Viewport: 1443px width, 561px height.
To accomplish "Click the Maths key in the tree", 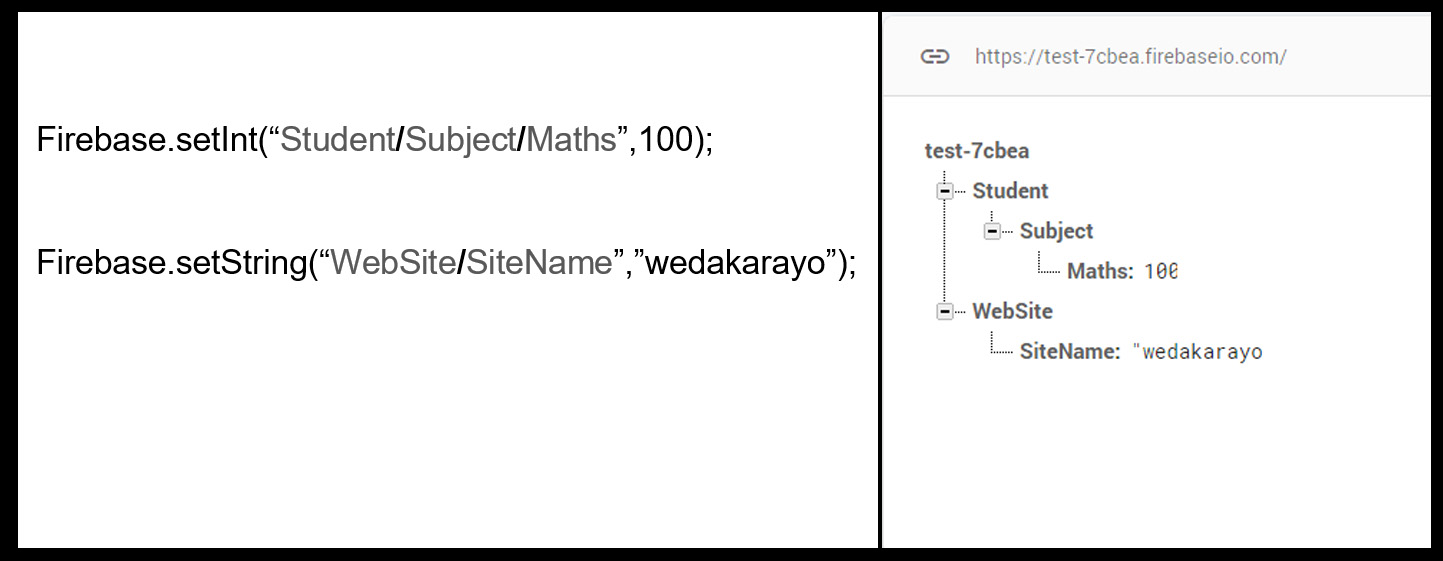I will pyautogui.click(x=1100, y=271).
